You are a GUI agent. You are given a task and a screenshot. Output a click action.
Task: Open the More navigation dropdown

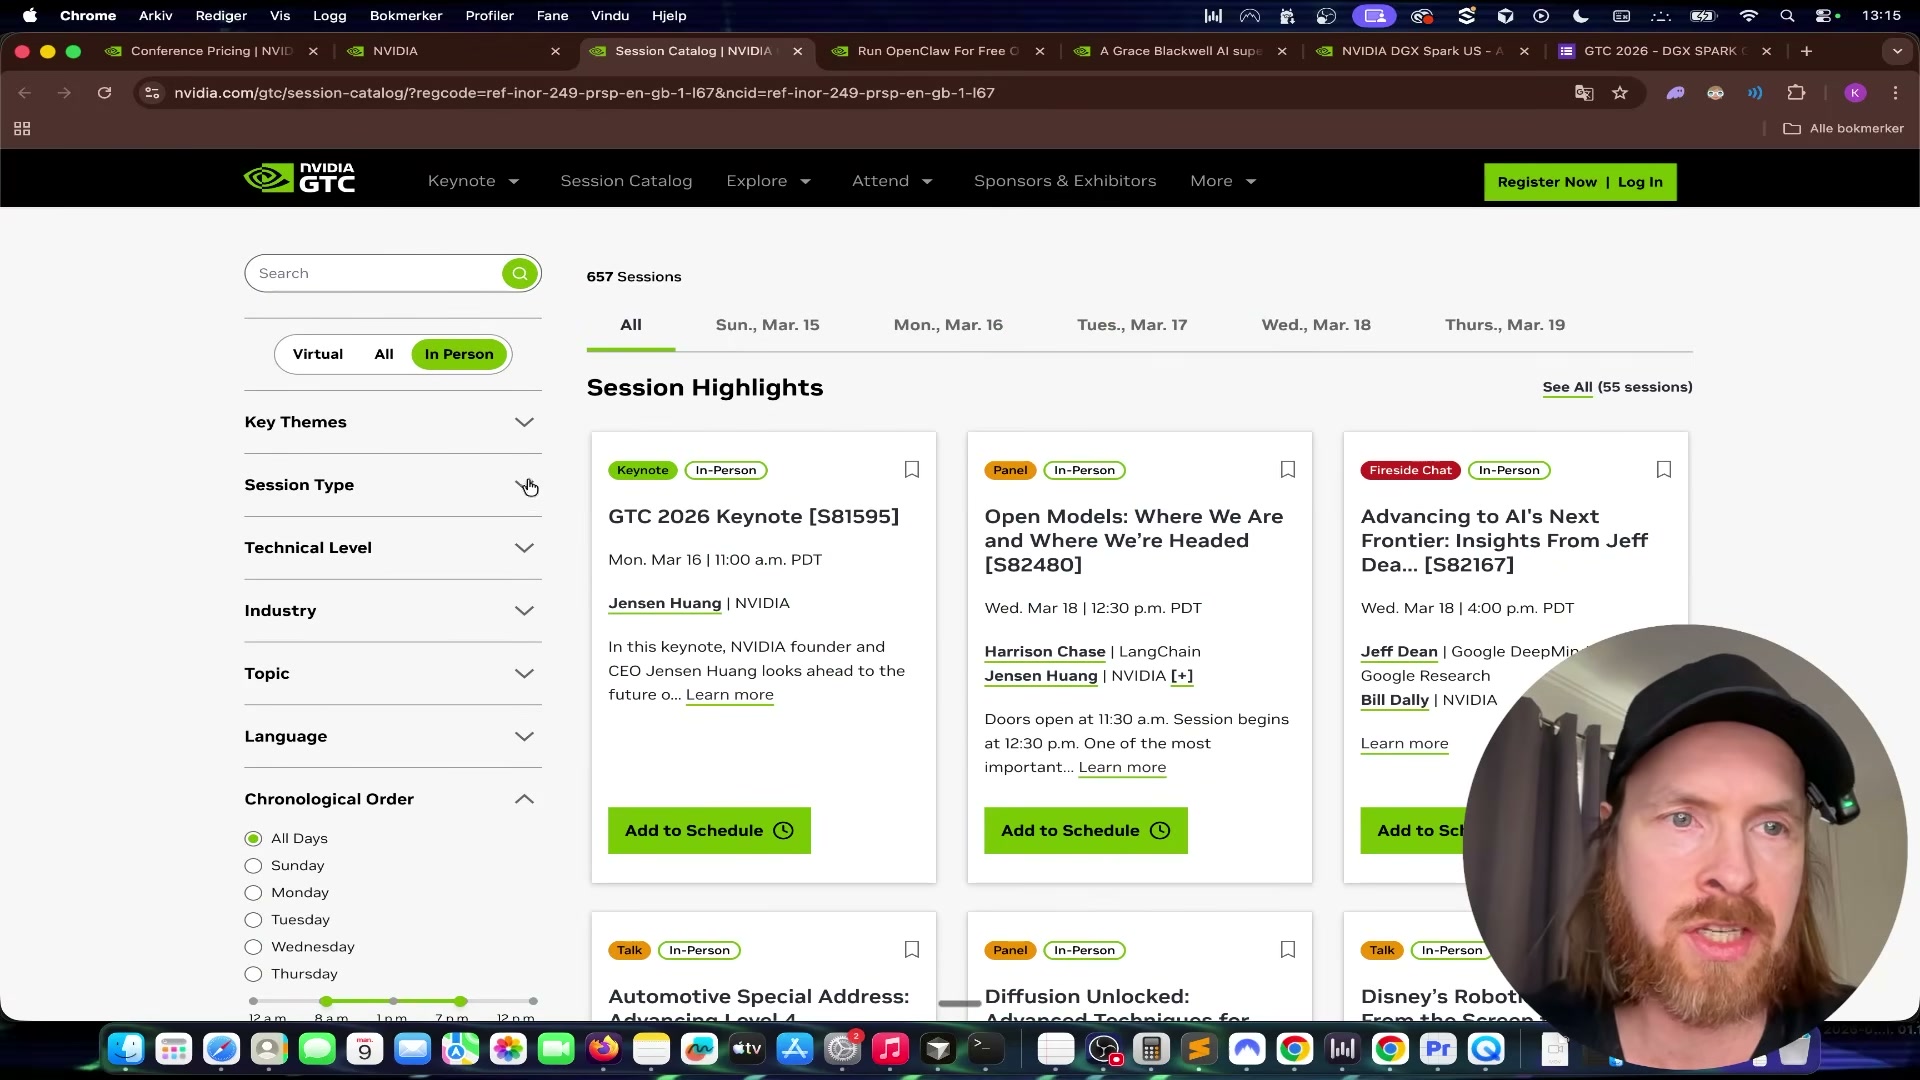coord(1223,181)
